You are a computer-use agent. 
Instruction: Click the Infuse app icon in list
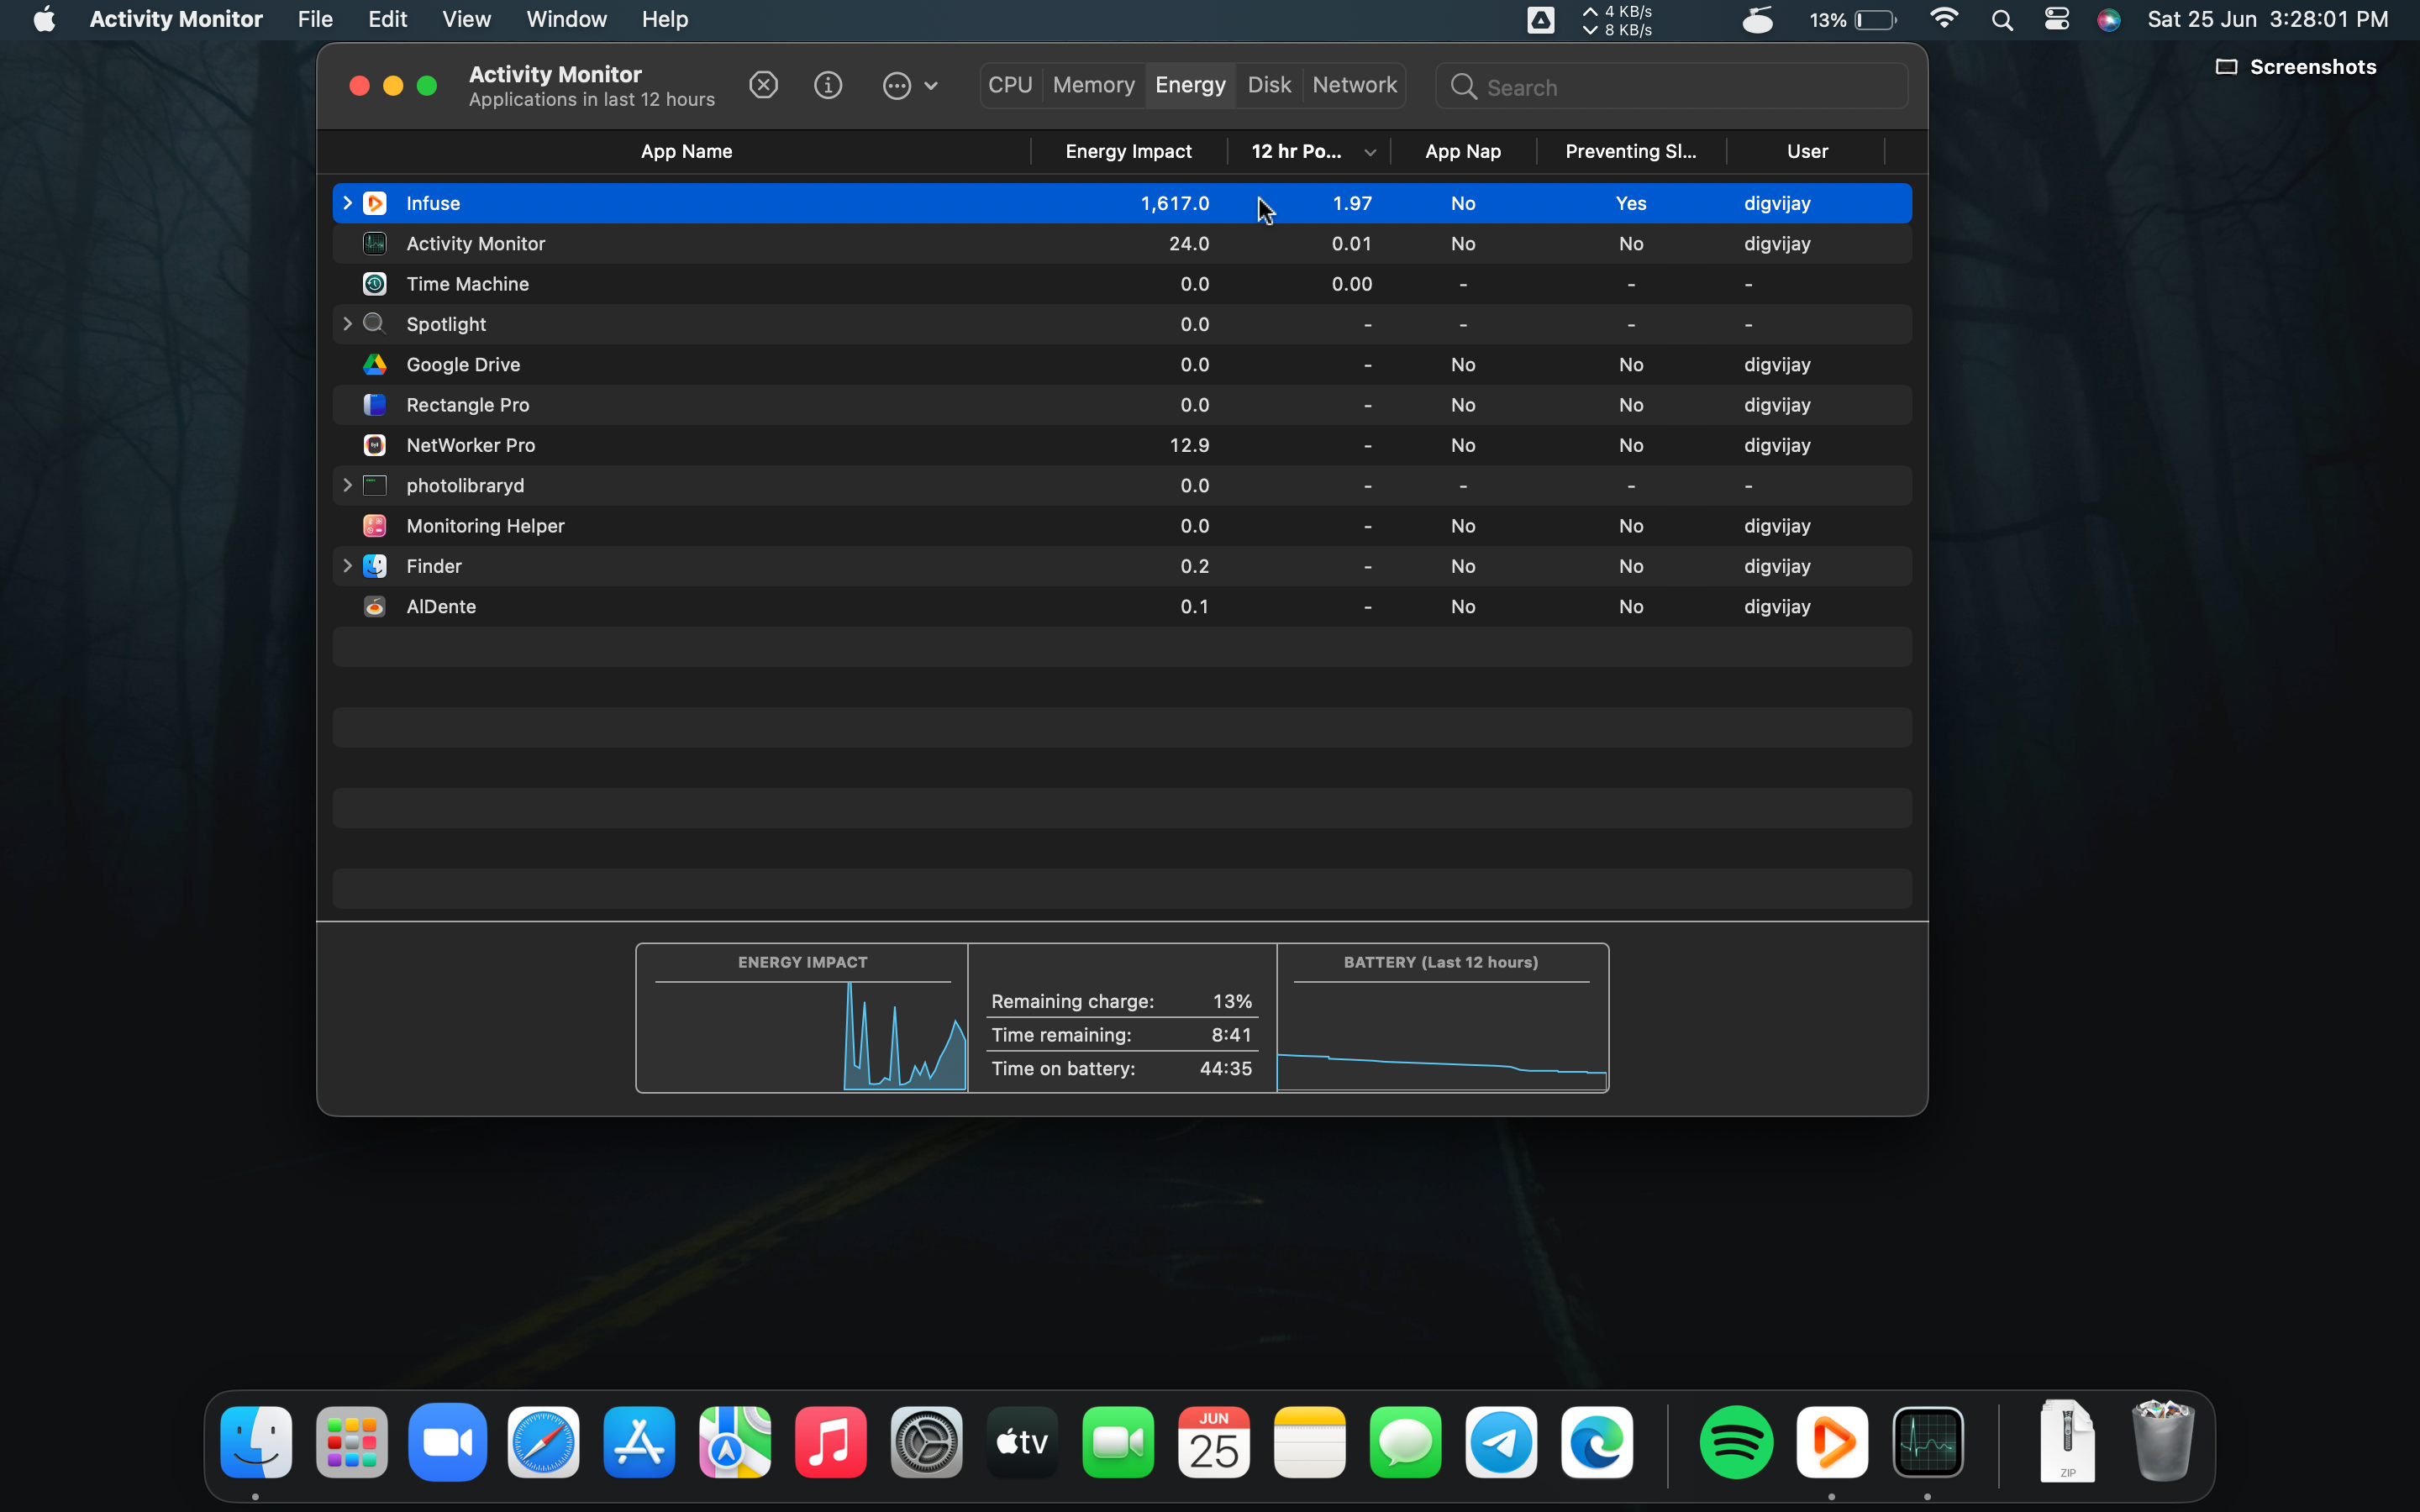pyautogui.click(x=375, y=203)
